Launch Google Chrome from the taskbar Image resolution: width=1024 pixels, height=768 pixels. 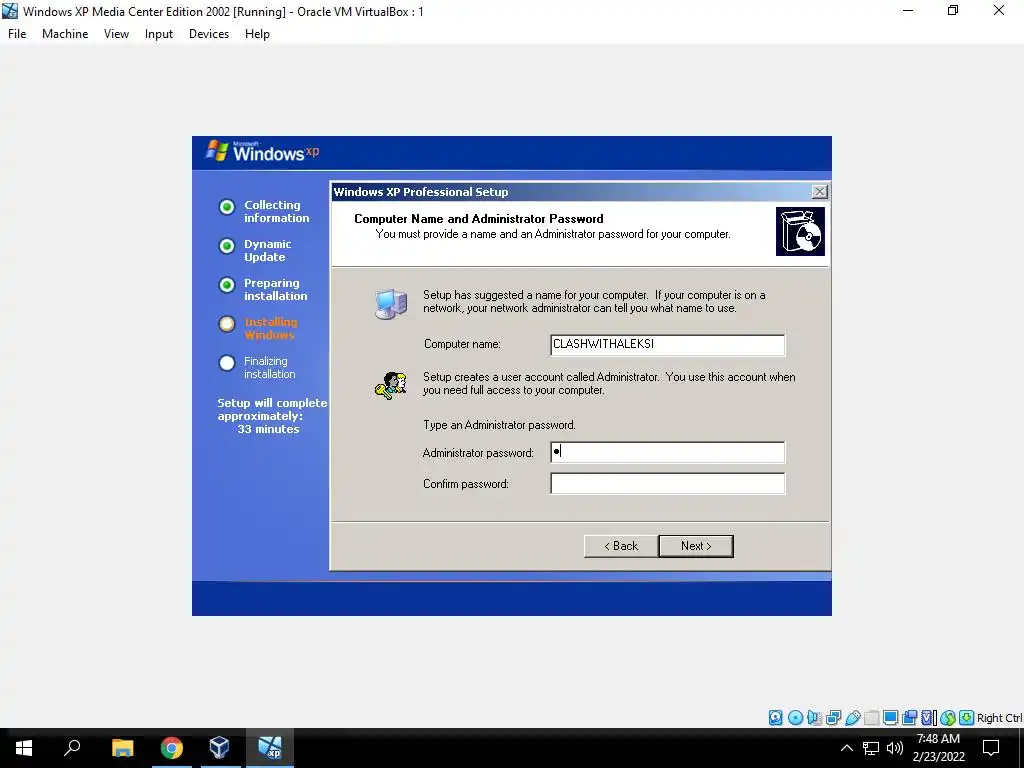pos(172,748)
